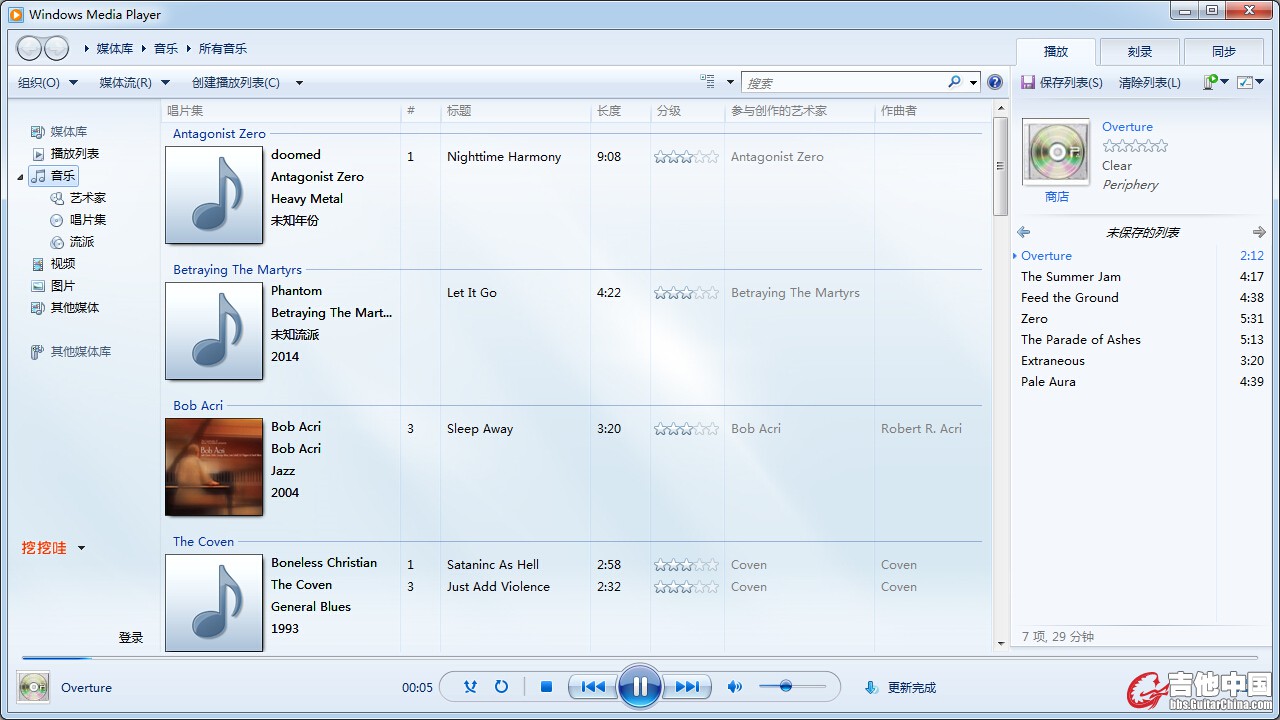Click in the 搜索 search box
The image size is (1280, 720).
coord(845,82)
